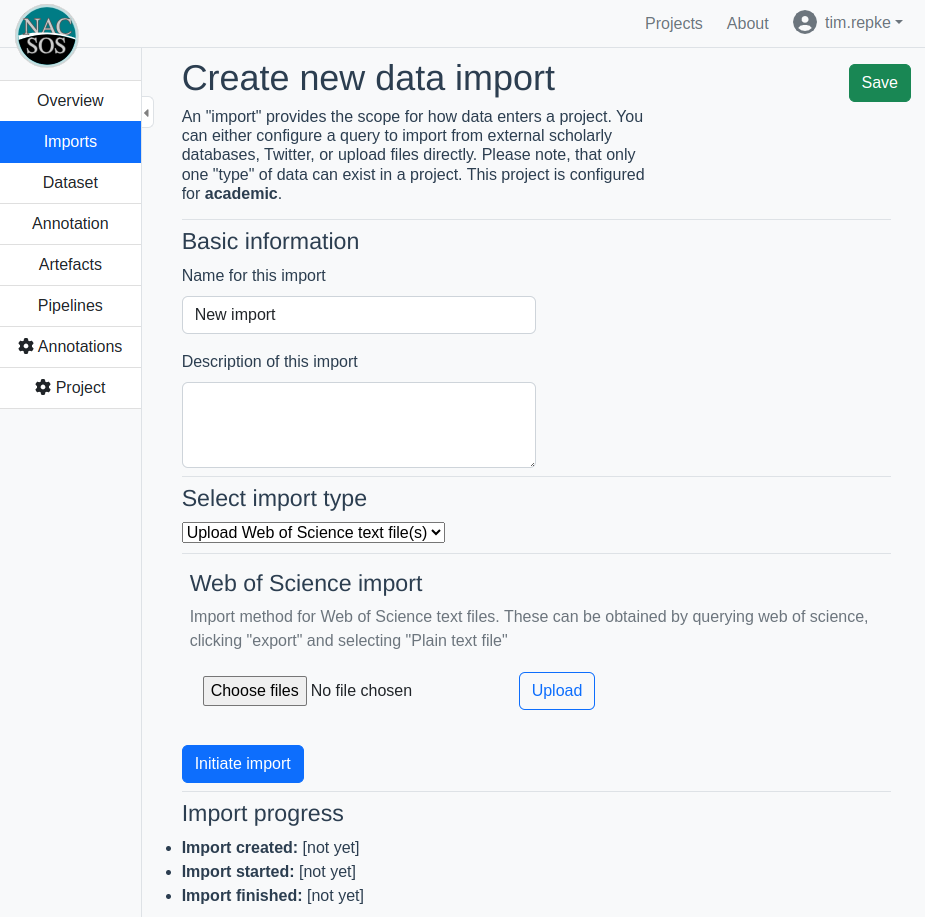
Task: Open the Projects link in the navbar
Action: (x=673, y=23)
